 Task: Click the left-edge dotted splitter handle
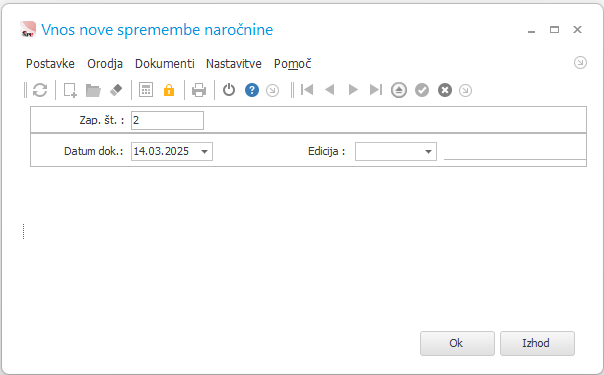pos(23,232)
